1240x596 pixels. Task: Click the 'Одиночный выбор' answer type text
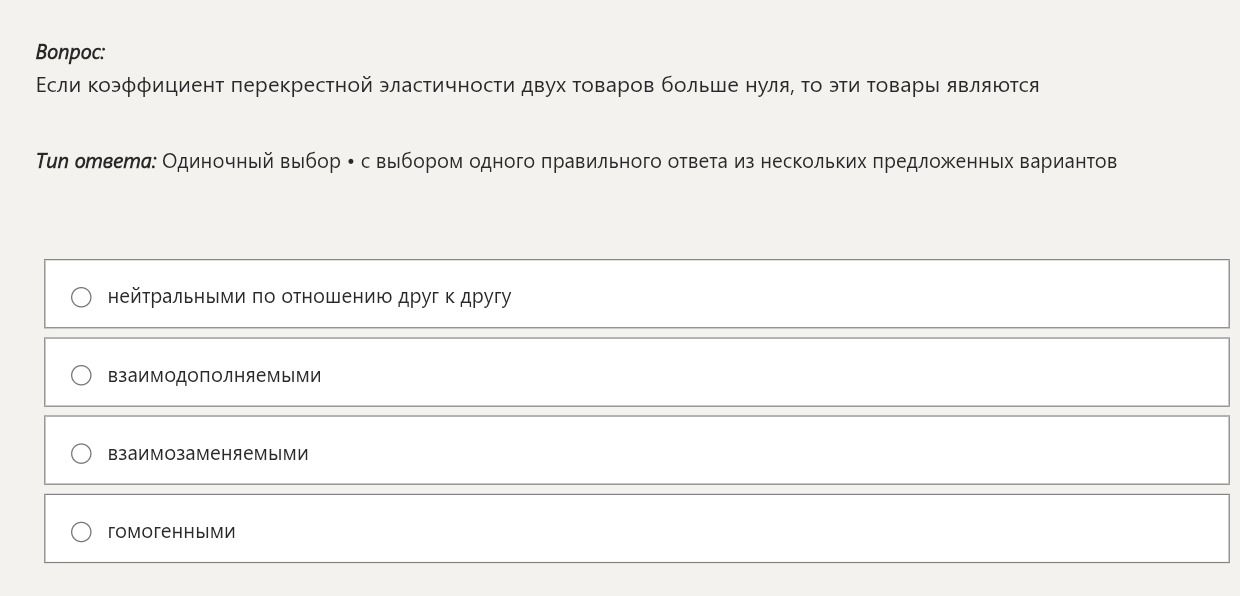pyautogui.click(x=251, y=161)
